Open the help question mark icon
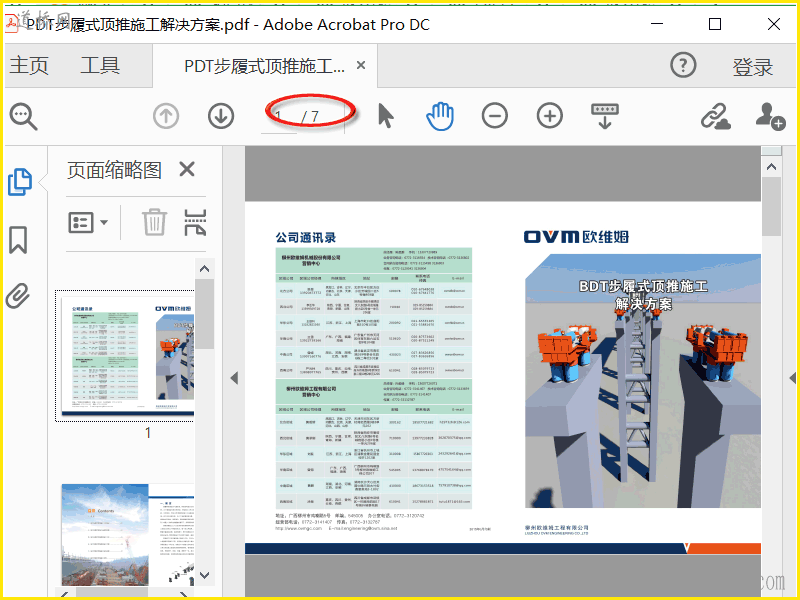Image resolution: width=800 pixels, height=600 pixels. (x=683, y=65)
